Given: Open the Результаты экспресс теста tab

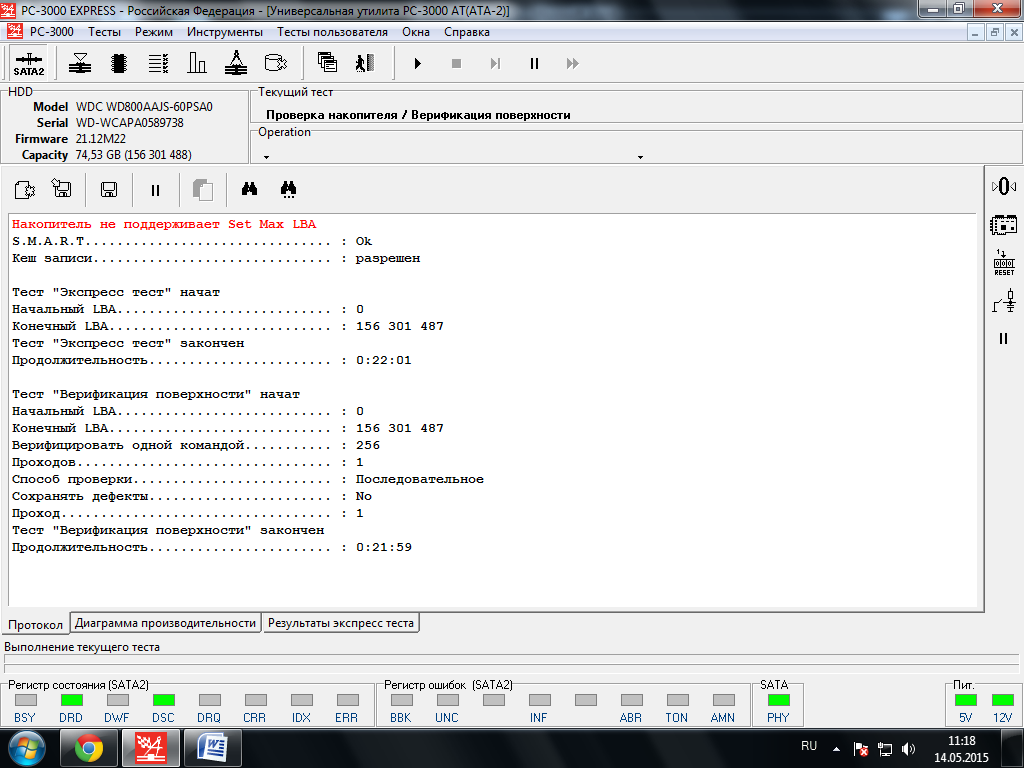Looking at the screenshot, I should coord(341,623).
